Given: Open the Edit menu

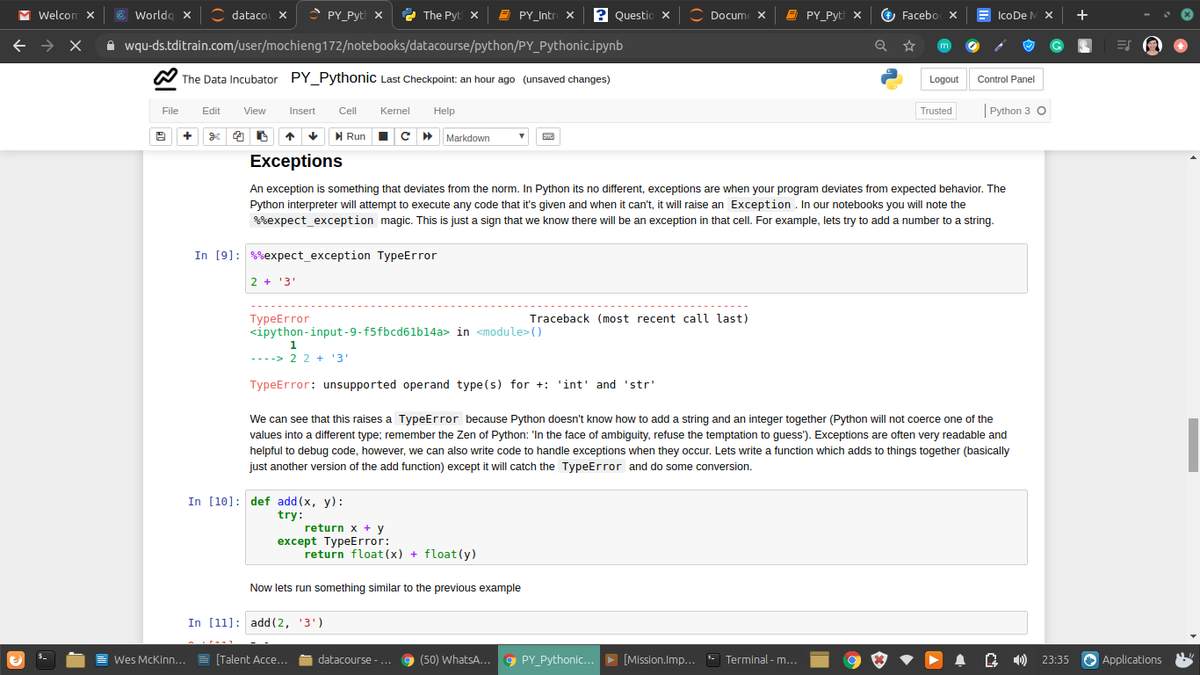Looking at the screenshot, I should (211, 111).
